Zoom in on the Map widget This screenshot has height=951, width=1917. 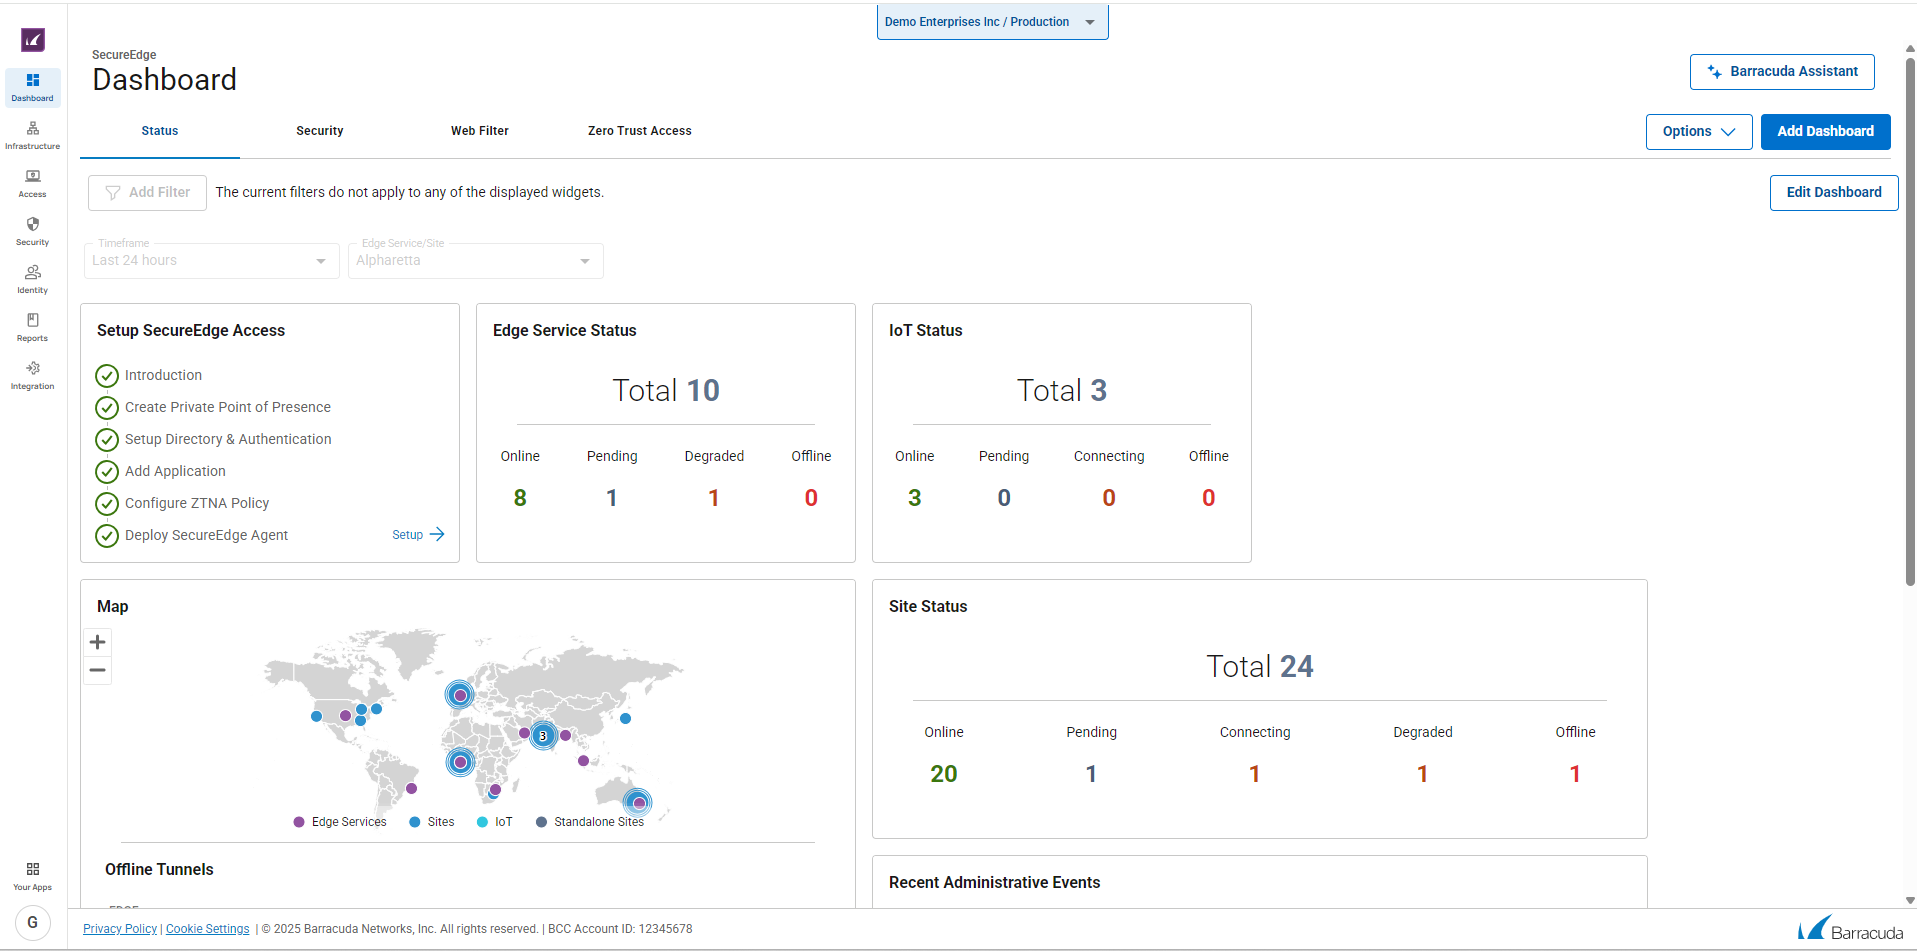(97, 642)
